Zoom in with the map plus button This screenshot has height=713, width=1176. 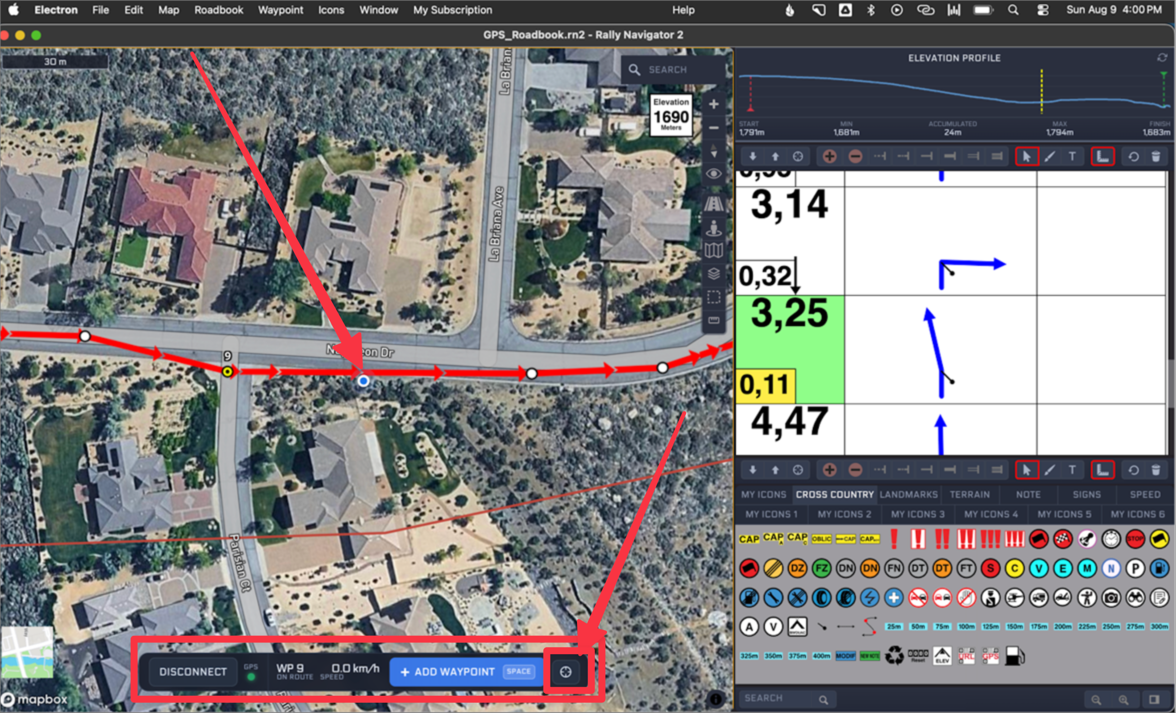point(713,104)
